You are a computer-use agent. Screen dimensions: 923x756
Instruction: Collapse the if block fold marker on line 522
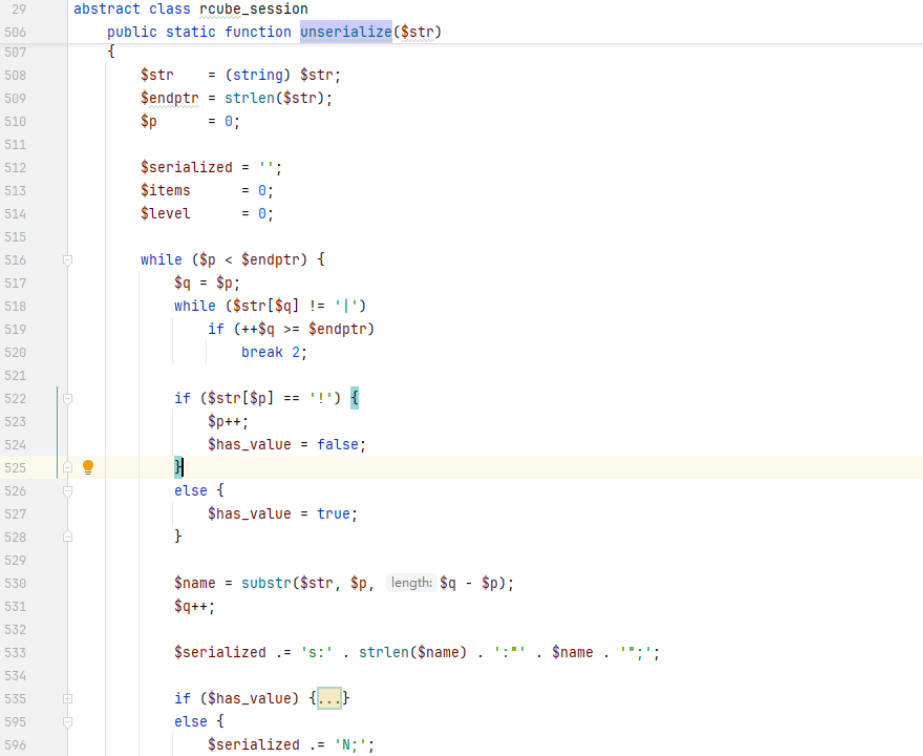[68, 399]
